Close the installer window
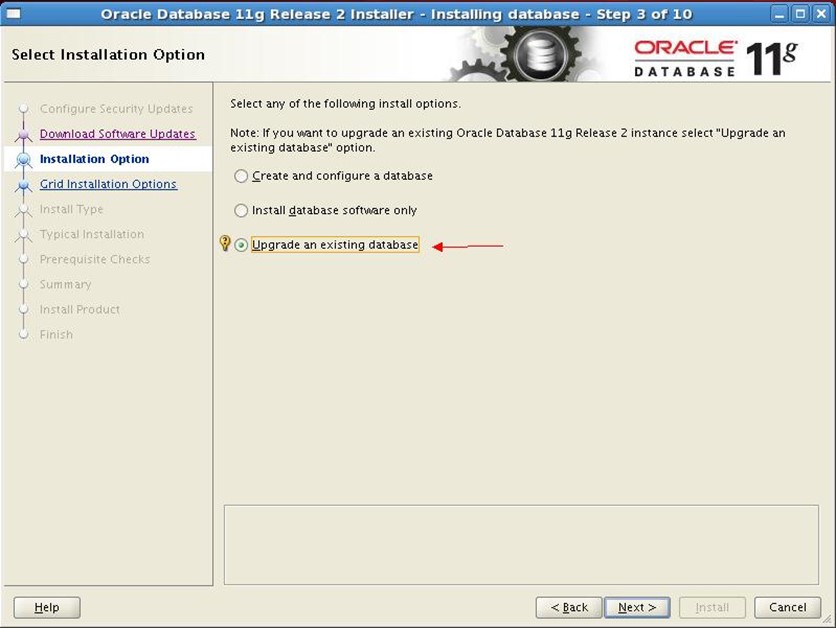This screenshot has width=836, height=628. click(822, 14)
